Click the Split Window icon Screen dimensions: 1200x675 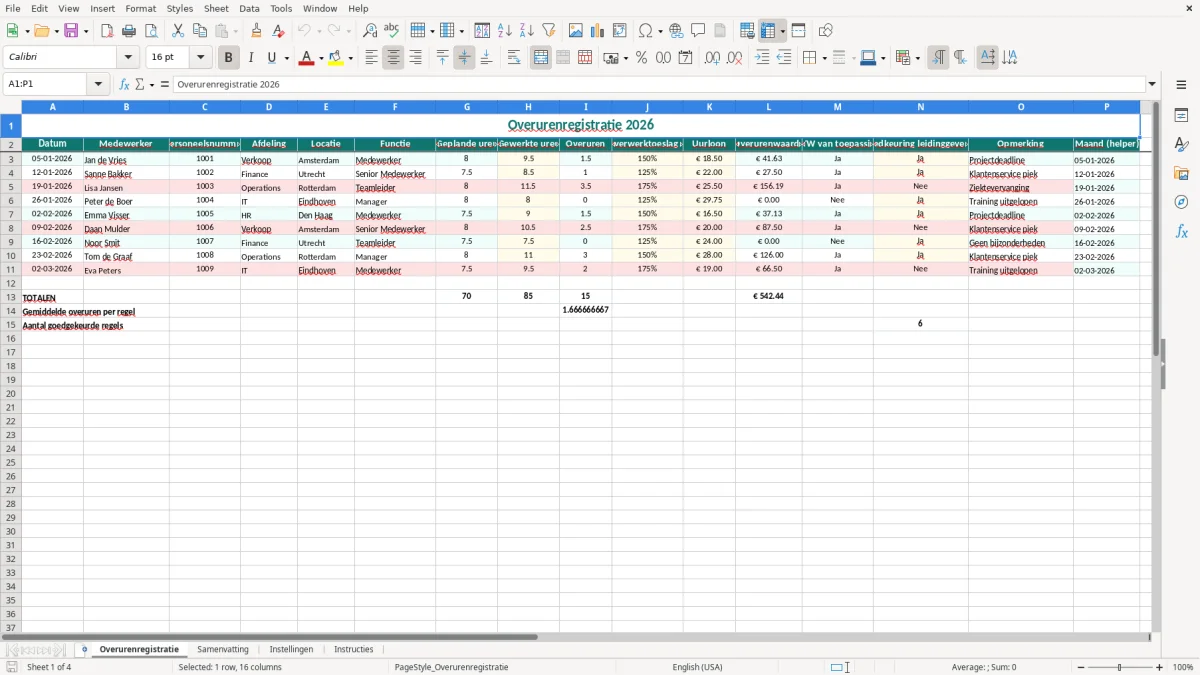coord(799,31)
